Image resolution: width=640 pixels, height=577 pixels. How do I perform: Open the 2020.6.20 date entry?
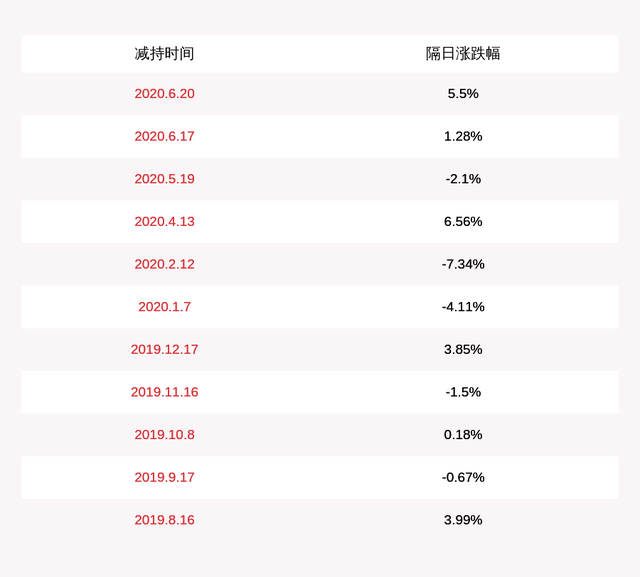tap(164, 93)
